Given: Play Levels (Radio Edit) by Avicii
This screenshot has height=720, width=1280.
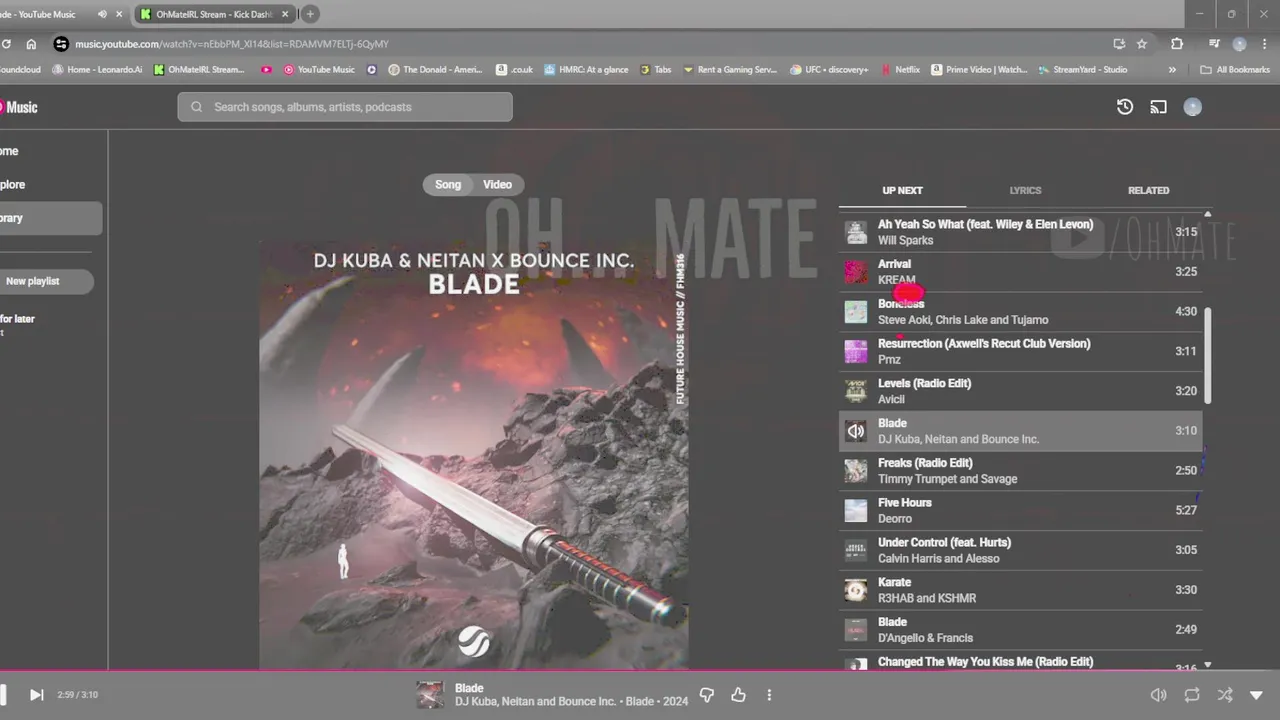Looking at the screenshot, I should (1020, 391).
